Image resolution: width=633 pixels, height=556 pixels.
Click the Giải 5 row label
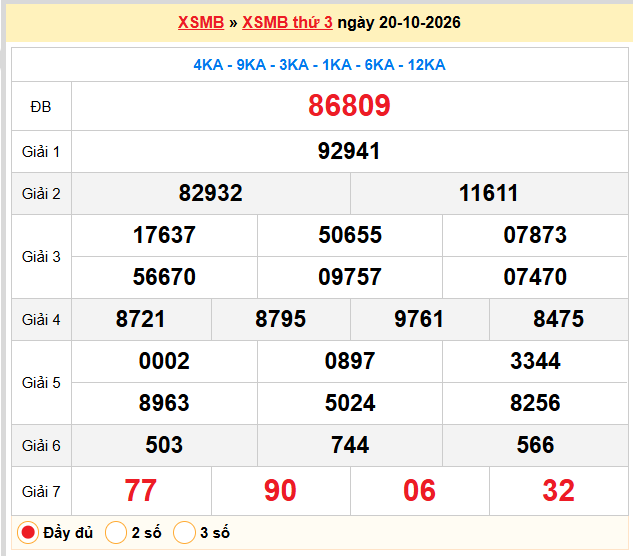click(41, 383)
